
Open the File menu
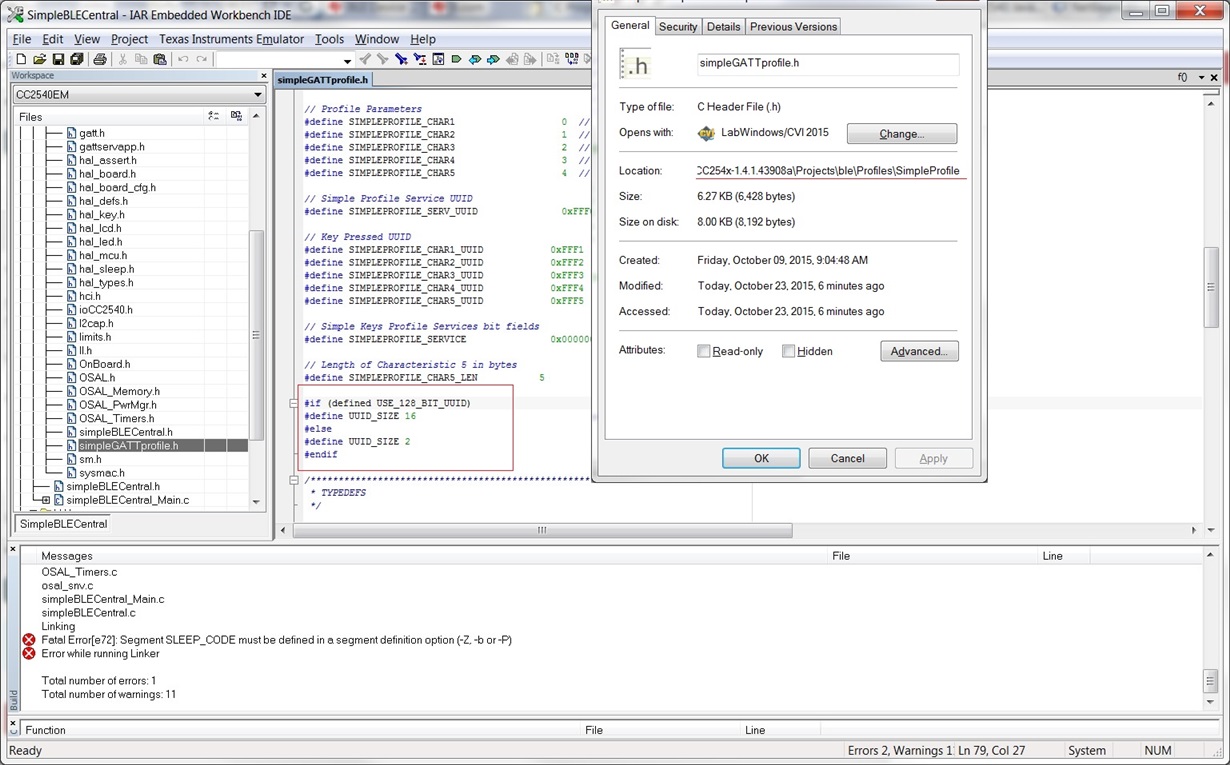pyautogui.click(x=21, y=39)
